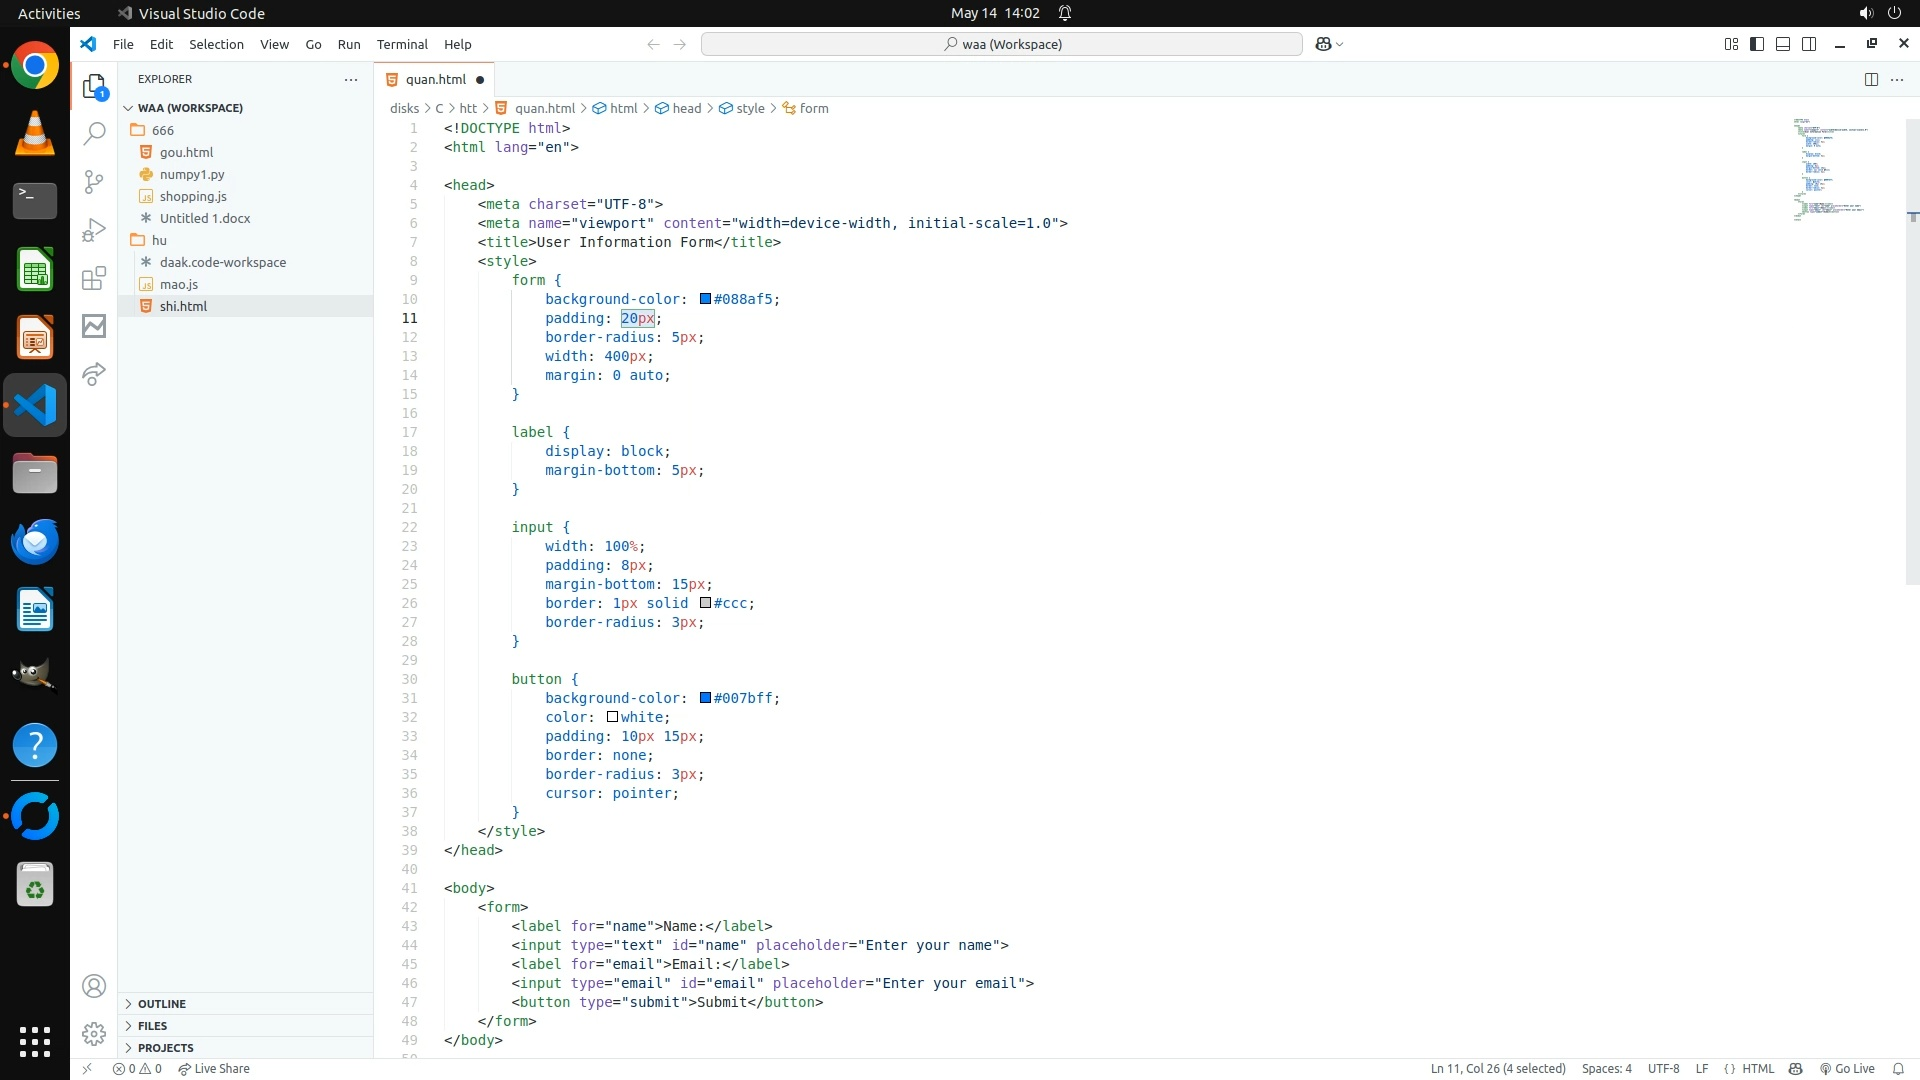This screenshot has height=1080, width=1920.
Task: Toggle the bottom panel visibility
Action: click(1782, 44)
